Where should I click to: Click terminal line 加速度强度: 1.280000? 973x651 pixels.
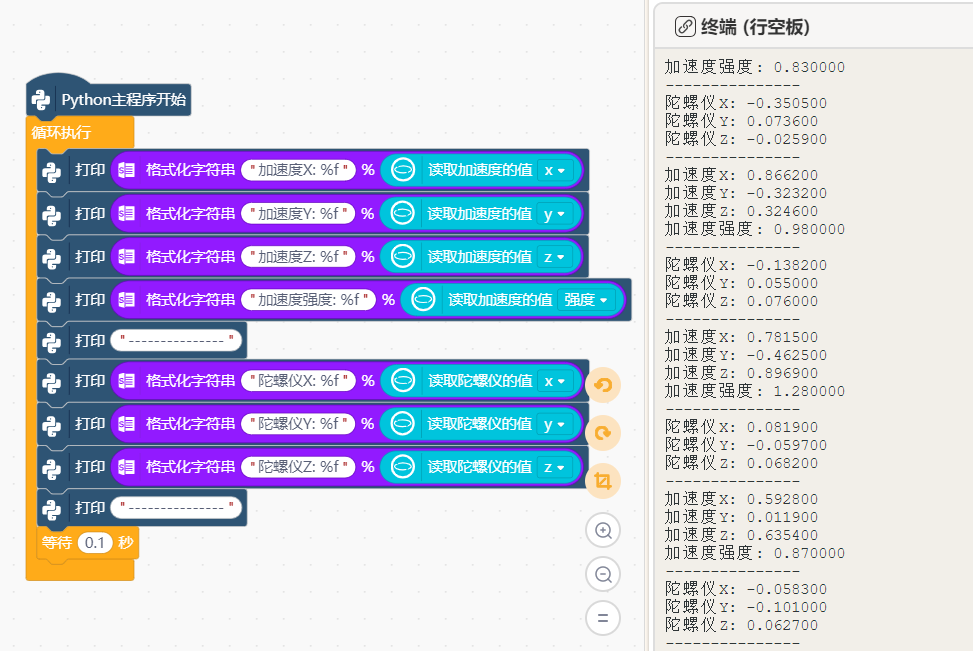755,391
